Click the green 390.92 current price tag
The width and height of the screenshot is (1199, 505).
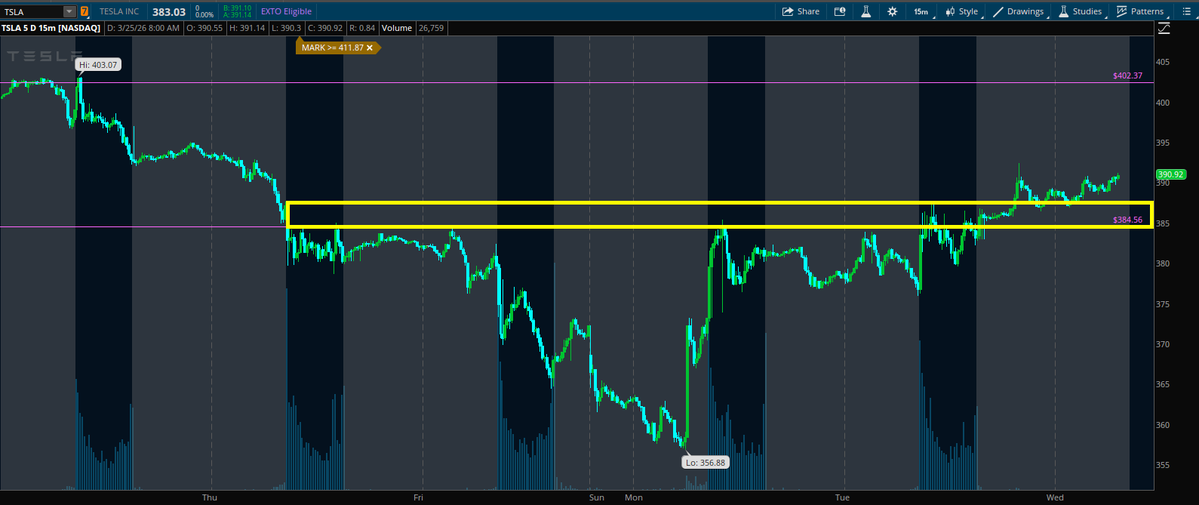click(1171, 174)
